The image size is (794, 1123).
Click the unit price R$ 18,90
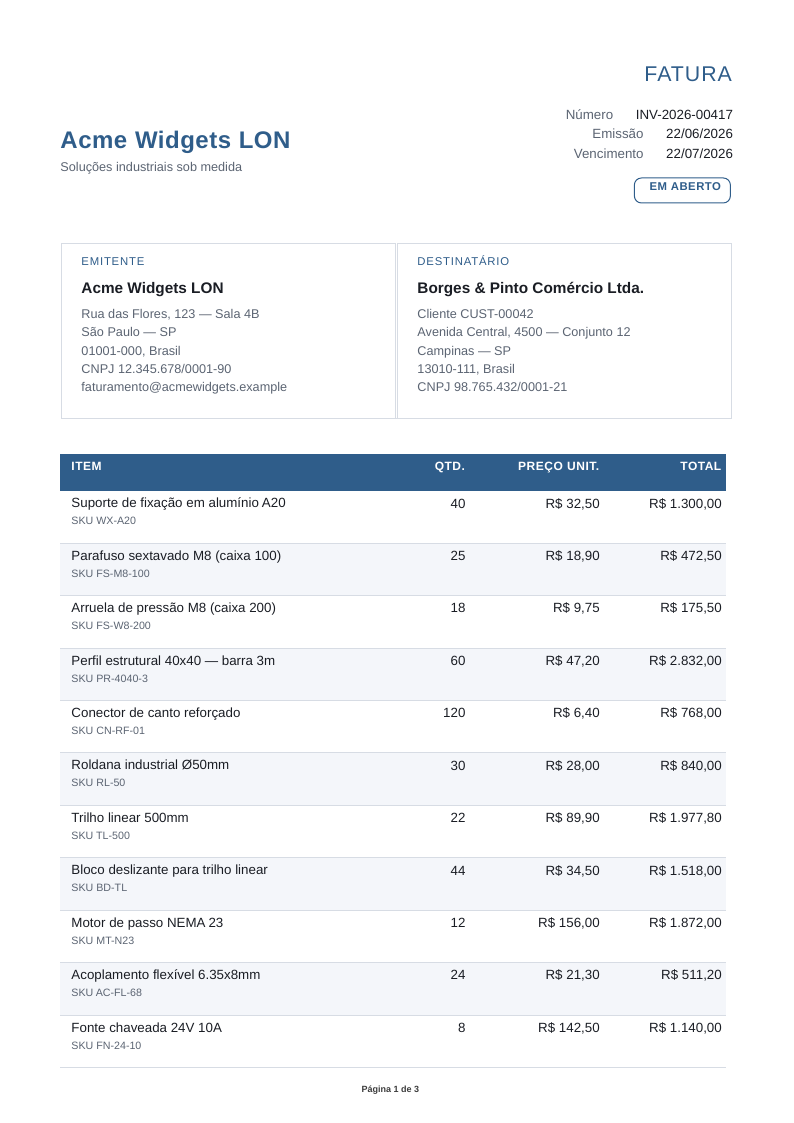[x=573, y=556]
